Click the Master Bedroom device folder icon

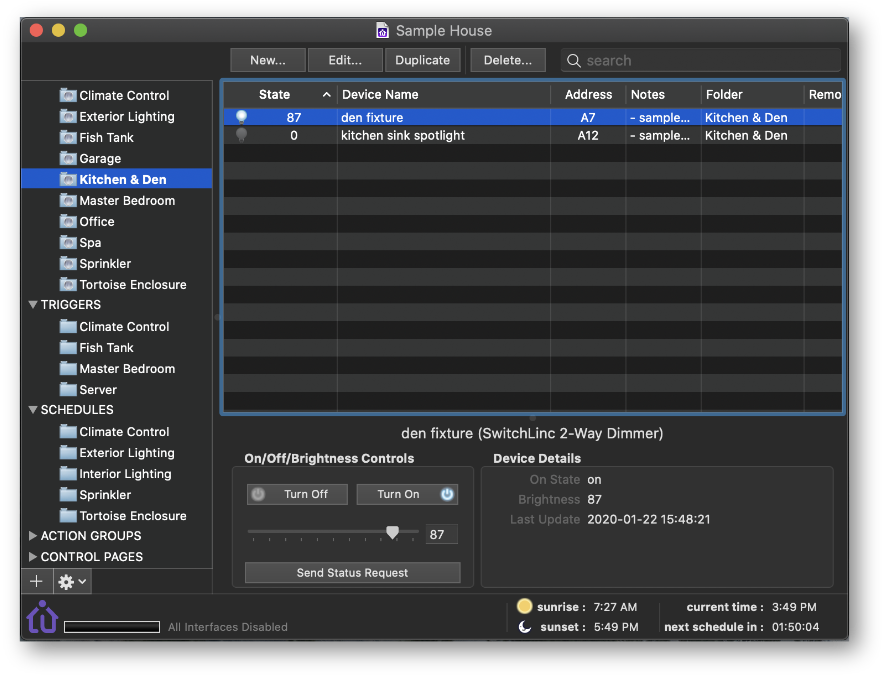pos(68,200)
